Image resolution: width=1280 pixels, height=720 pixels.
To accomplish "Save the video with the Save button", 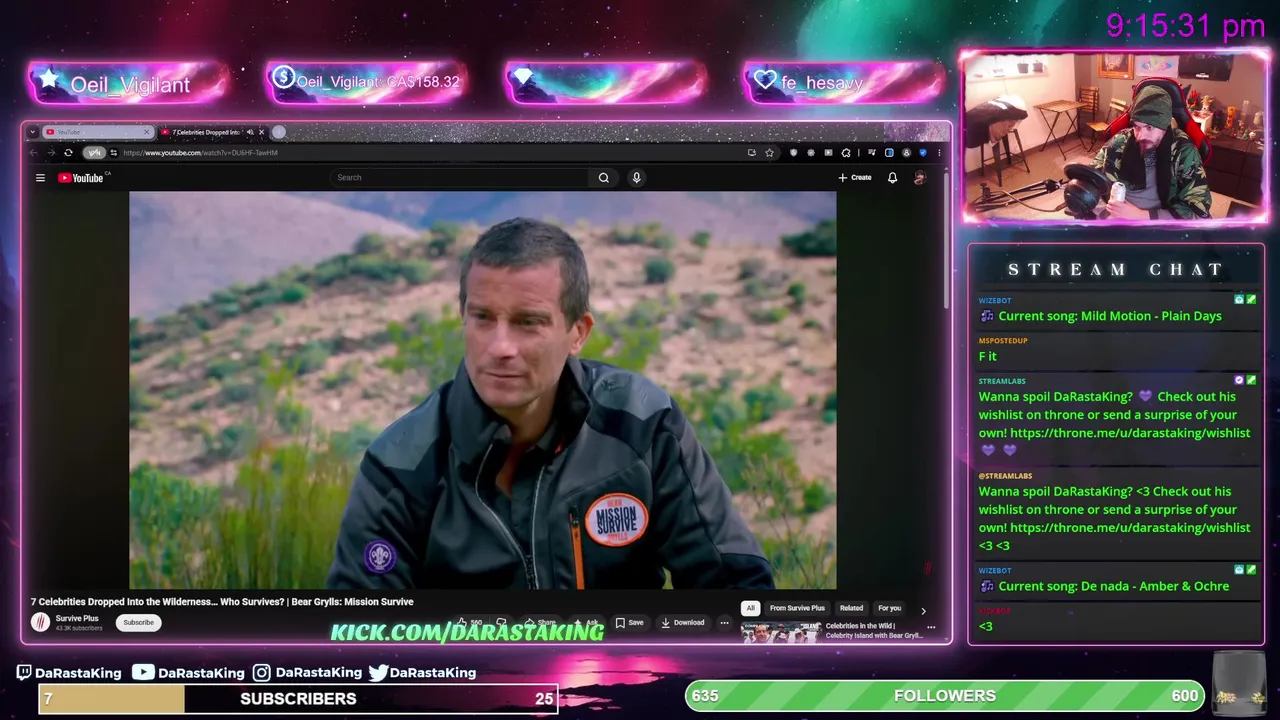I will (x=629, y=622).
